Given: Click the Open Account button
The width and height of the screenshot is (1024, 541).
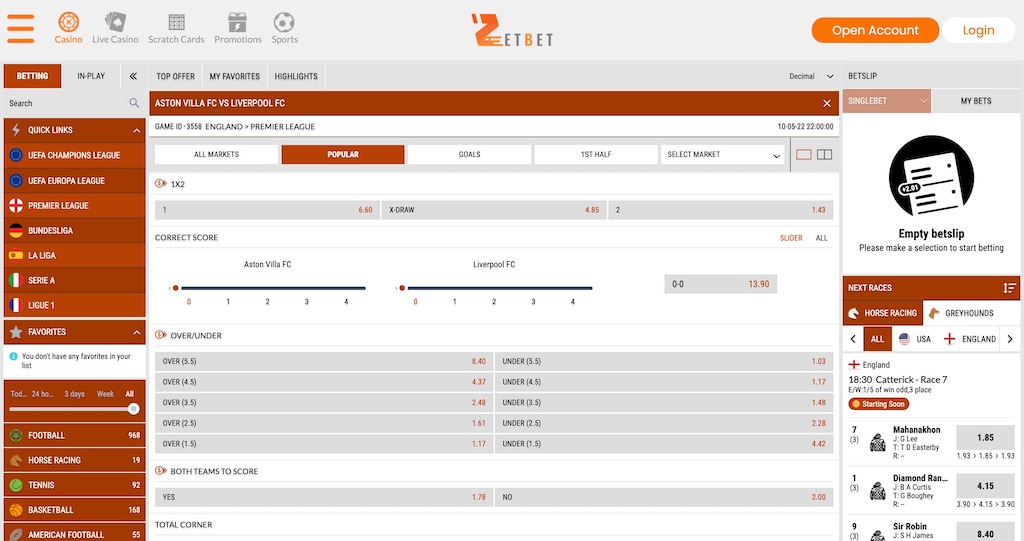Looking at the screenshot, I should (875, 30).
